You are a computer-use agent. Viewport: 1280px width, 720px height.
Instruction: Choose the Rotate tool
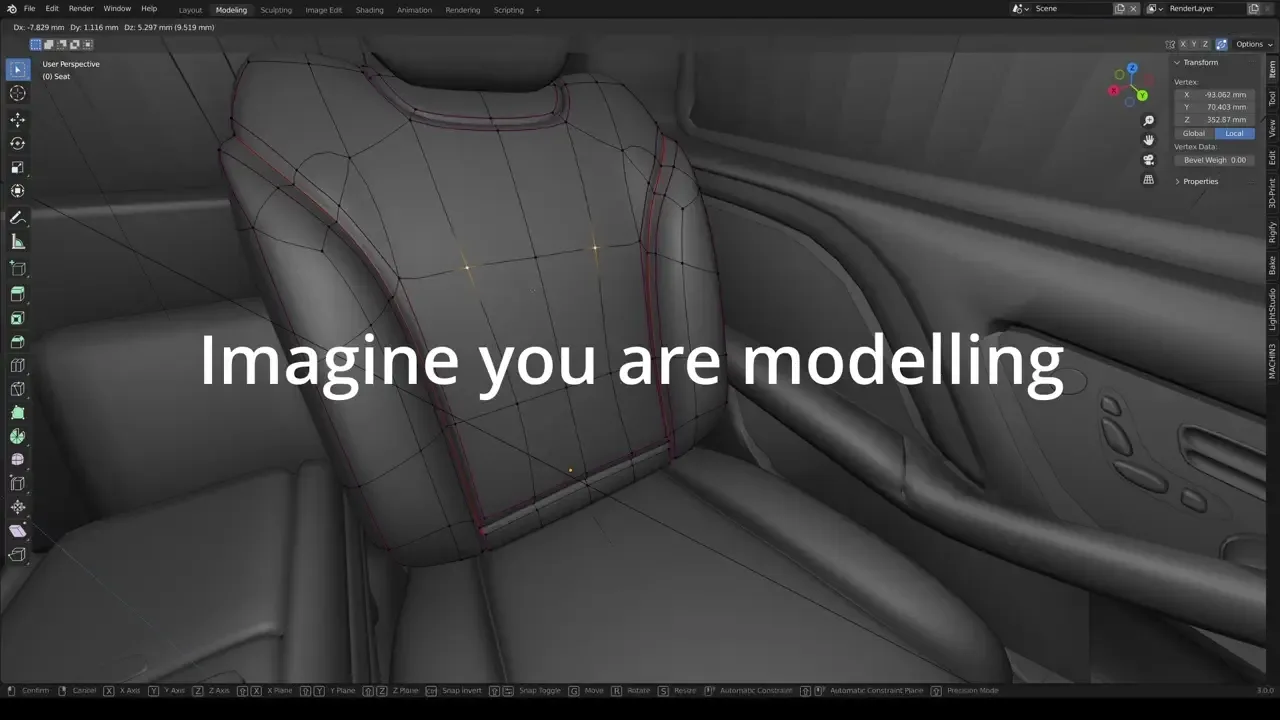tap(17, 143)
